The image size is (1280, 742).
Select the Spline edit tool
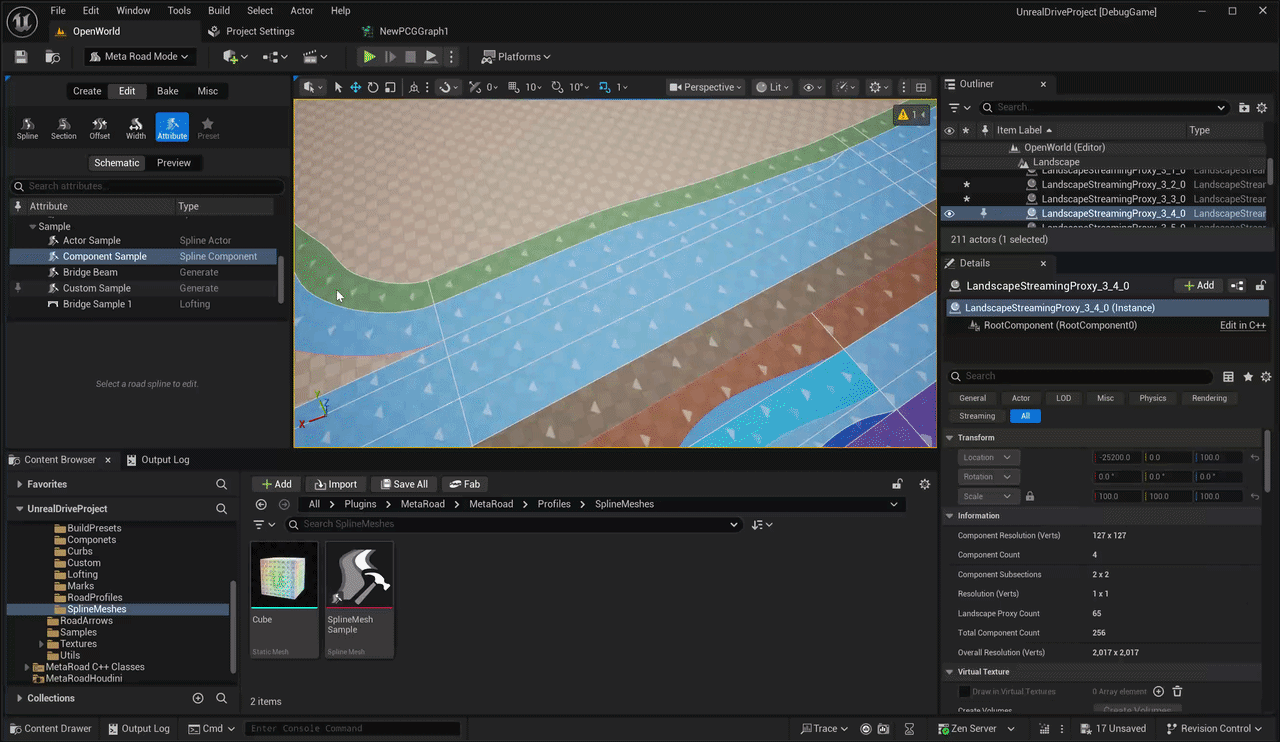pyautogui.click(x=27, y=128)
